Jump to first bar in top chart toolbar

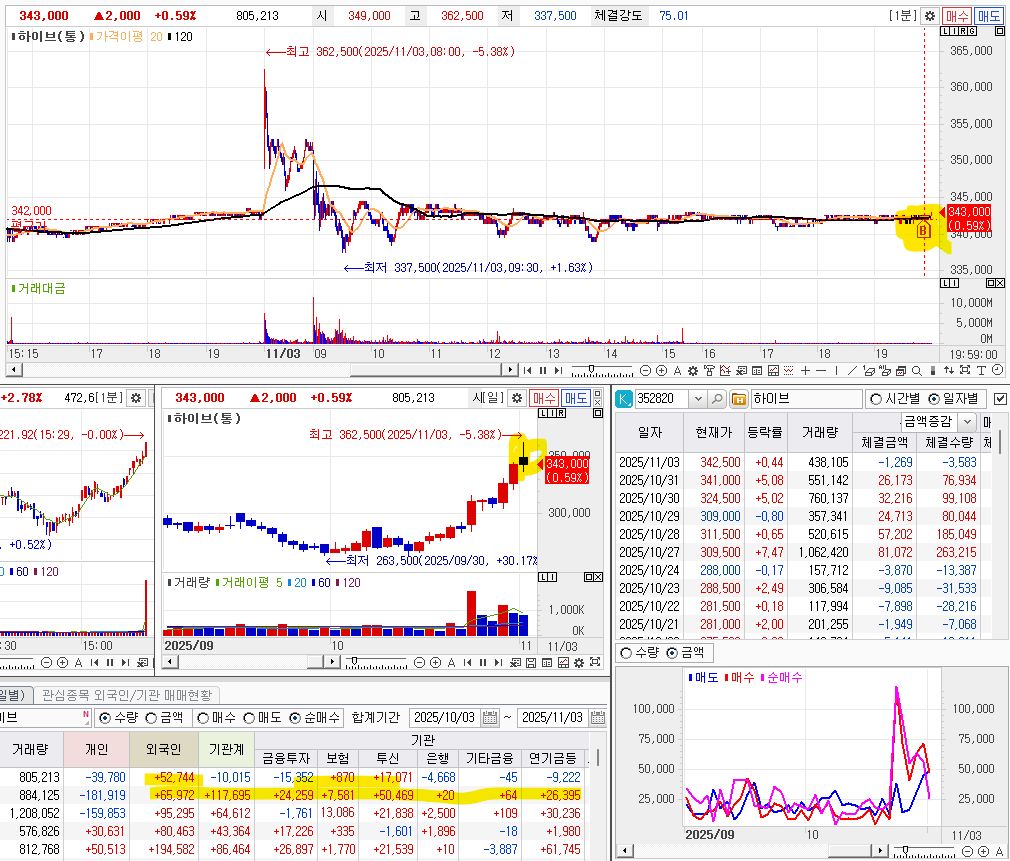click(528, 370)
